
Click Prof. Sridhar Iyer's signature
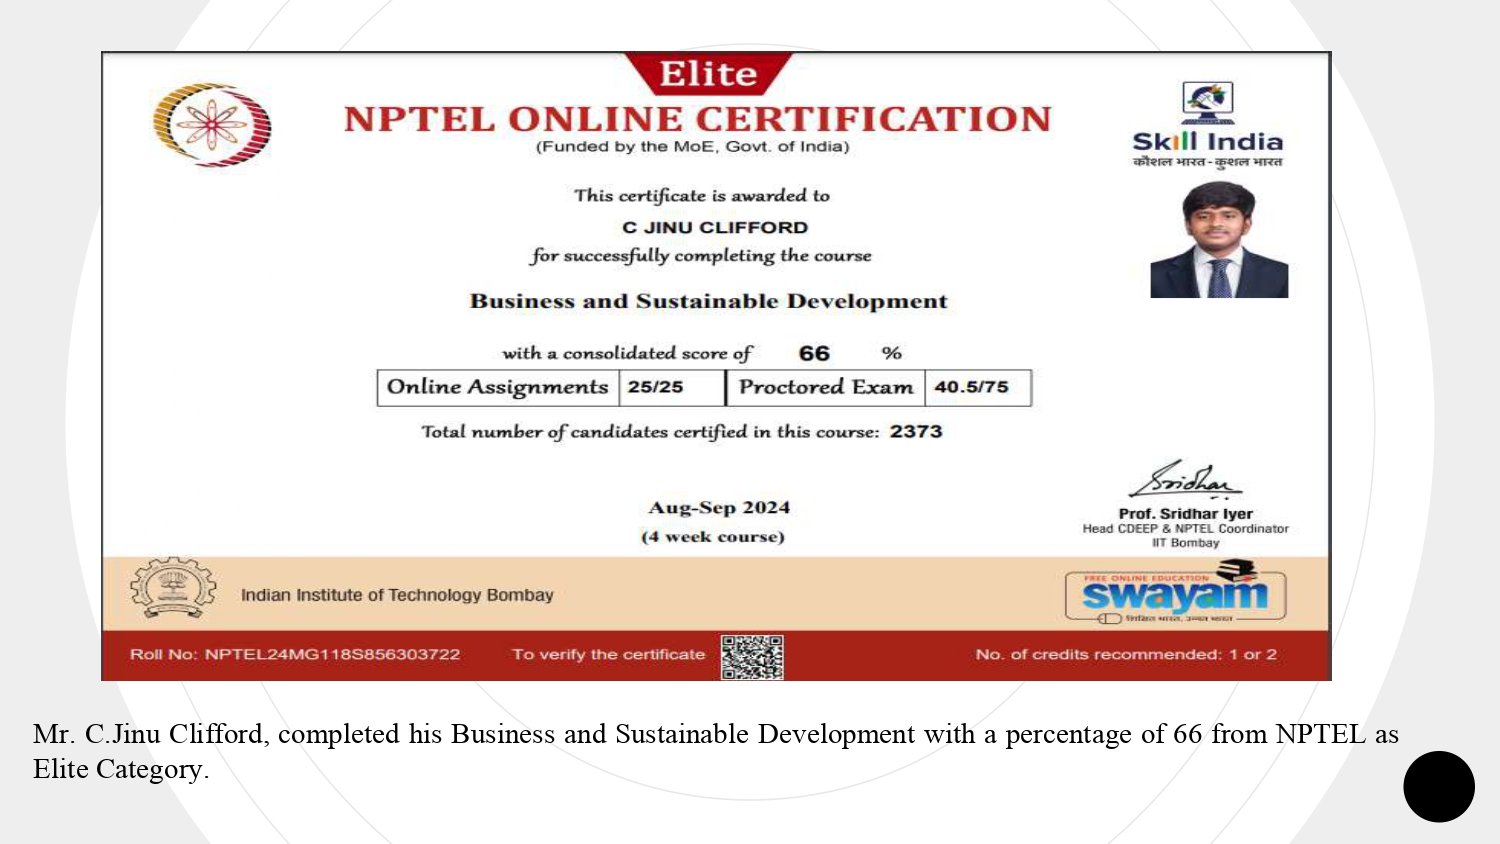click(1186, 481)
